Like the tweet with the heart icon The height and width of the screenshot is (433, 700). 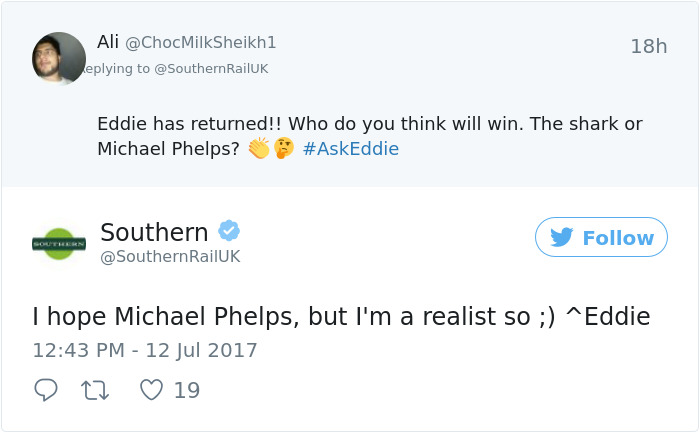pyautogui.click(x=151, y=390)
